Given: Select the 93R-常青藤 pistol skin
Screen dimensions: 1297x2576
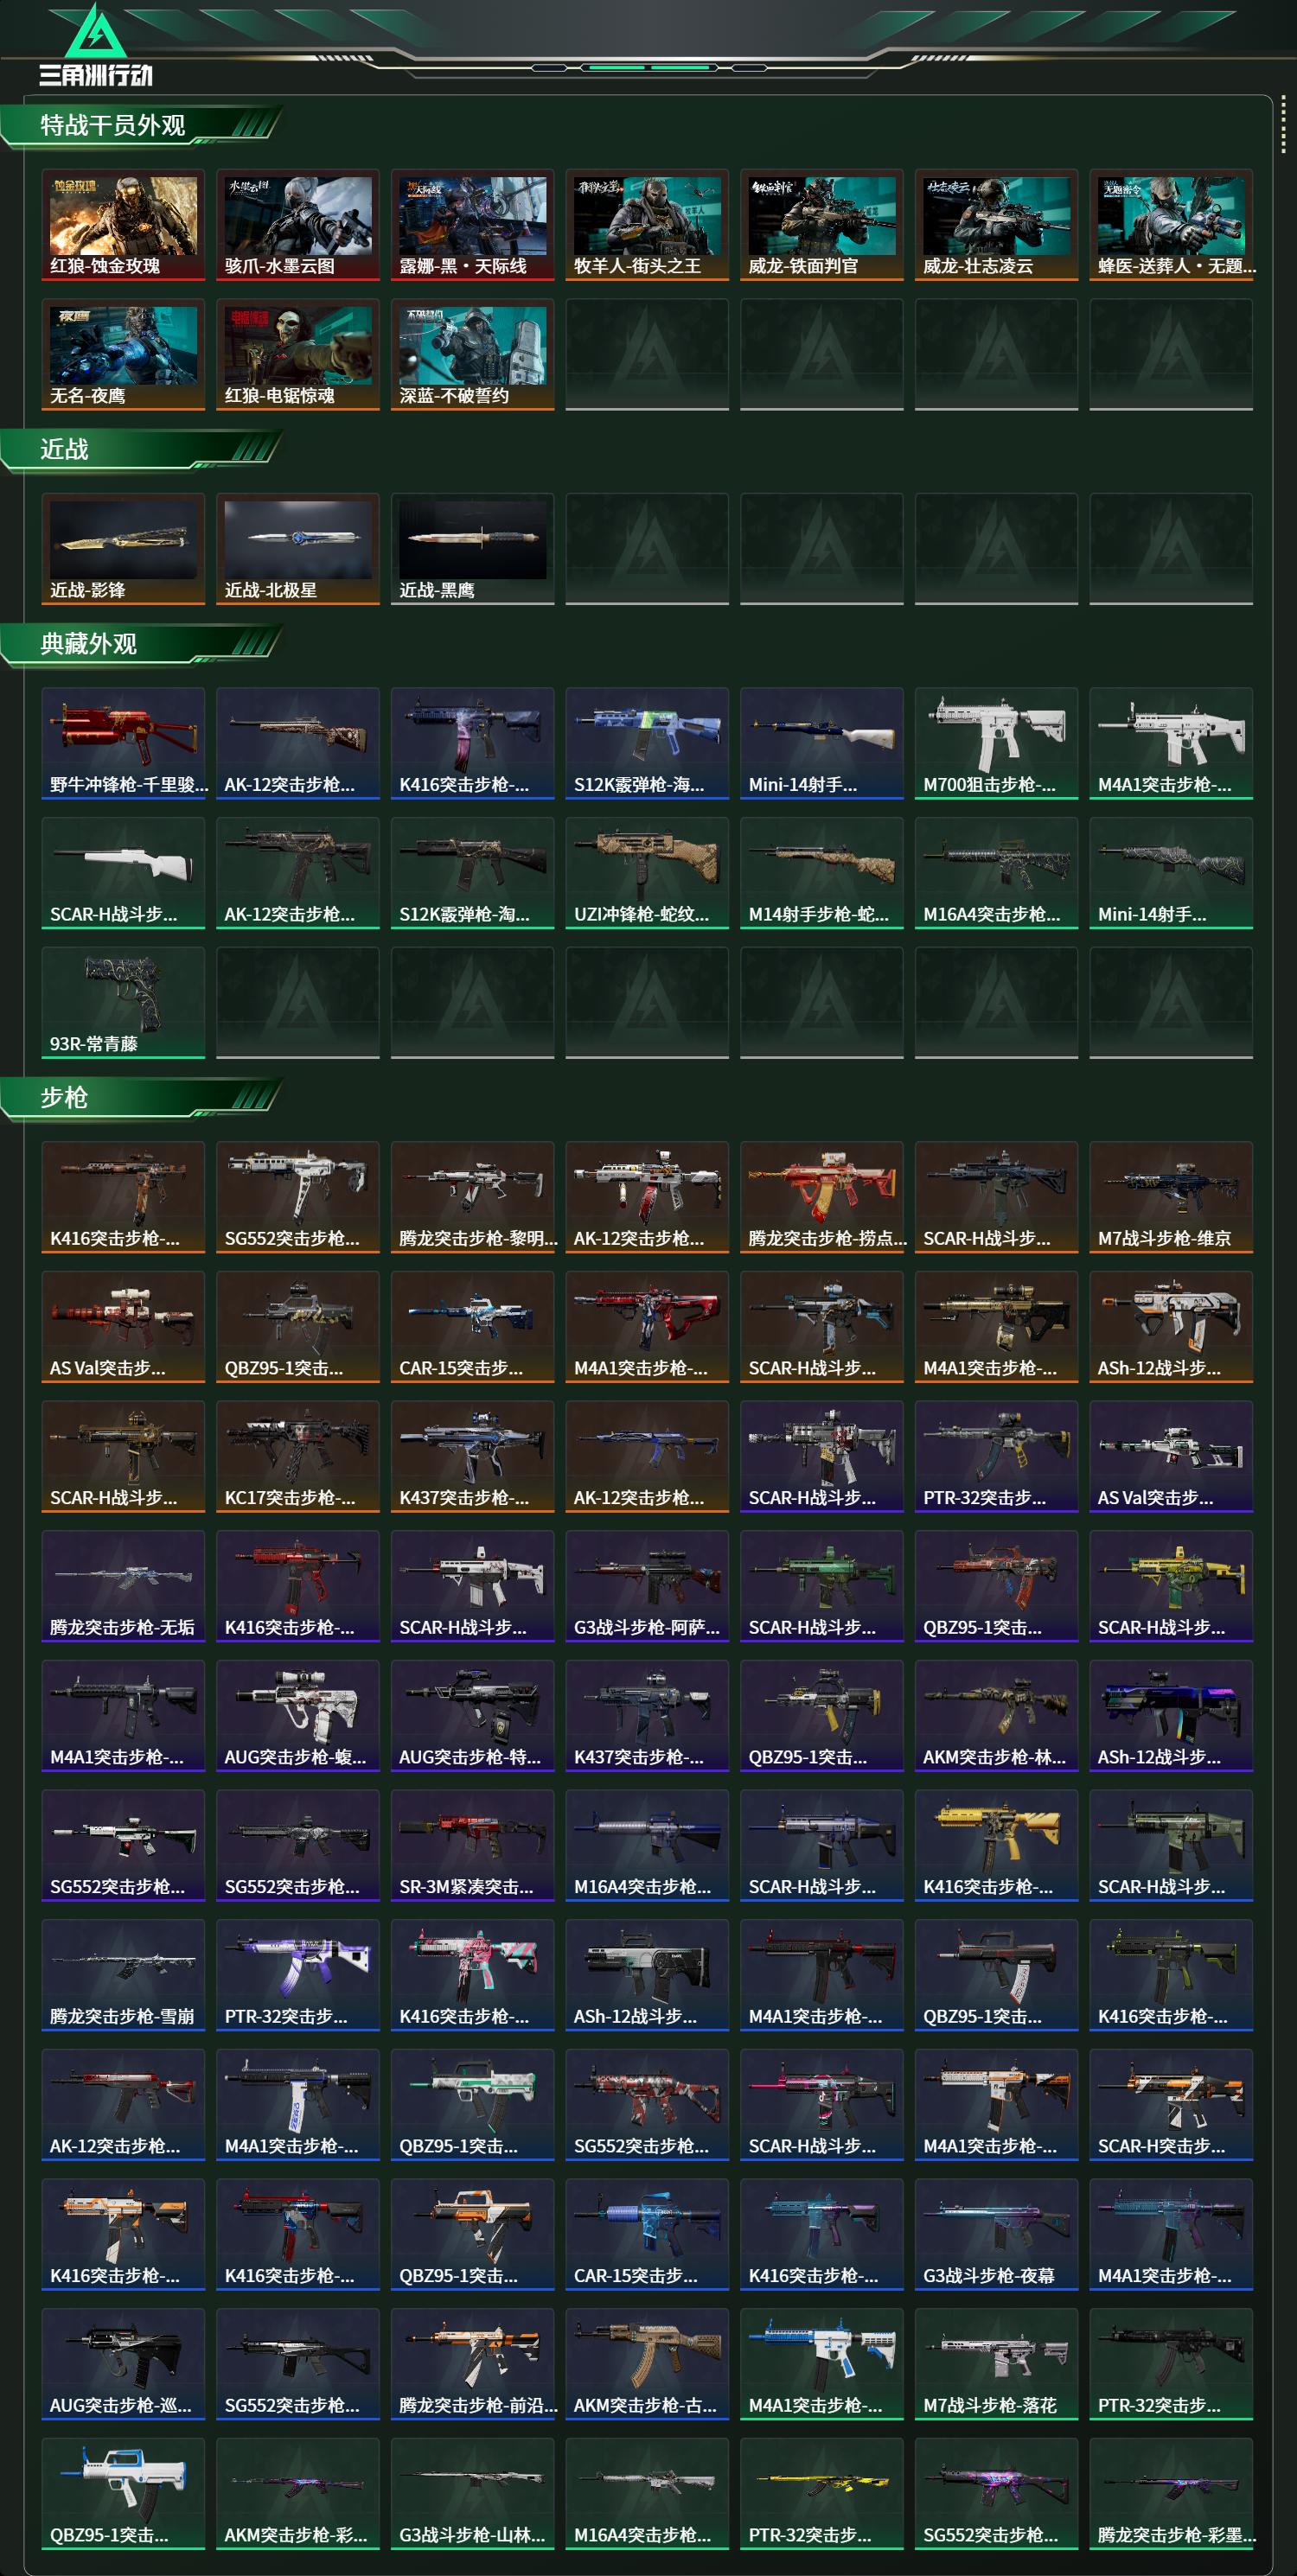Looking at the screenshot, I should pyautogui.click(x=123, y=1002).
